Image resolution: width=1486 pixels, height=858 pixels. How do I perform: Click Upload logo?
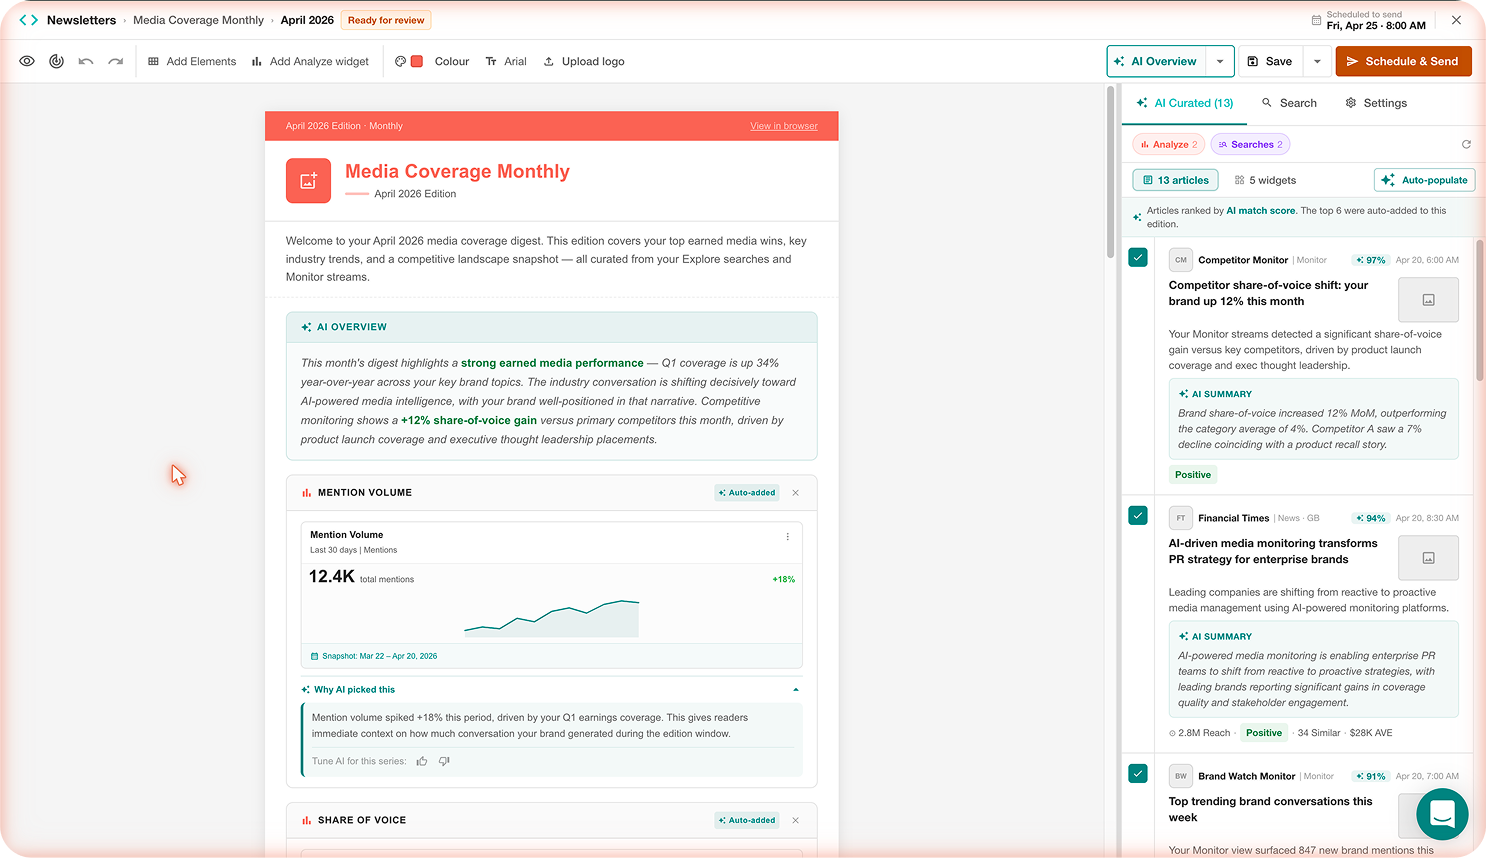pos(584,61)
